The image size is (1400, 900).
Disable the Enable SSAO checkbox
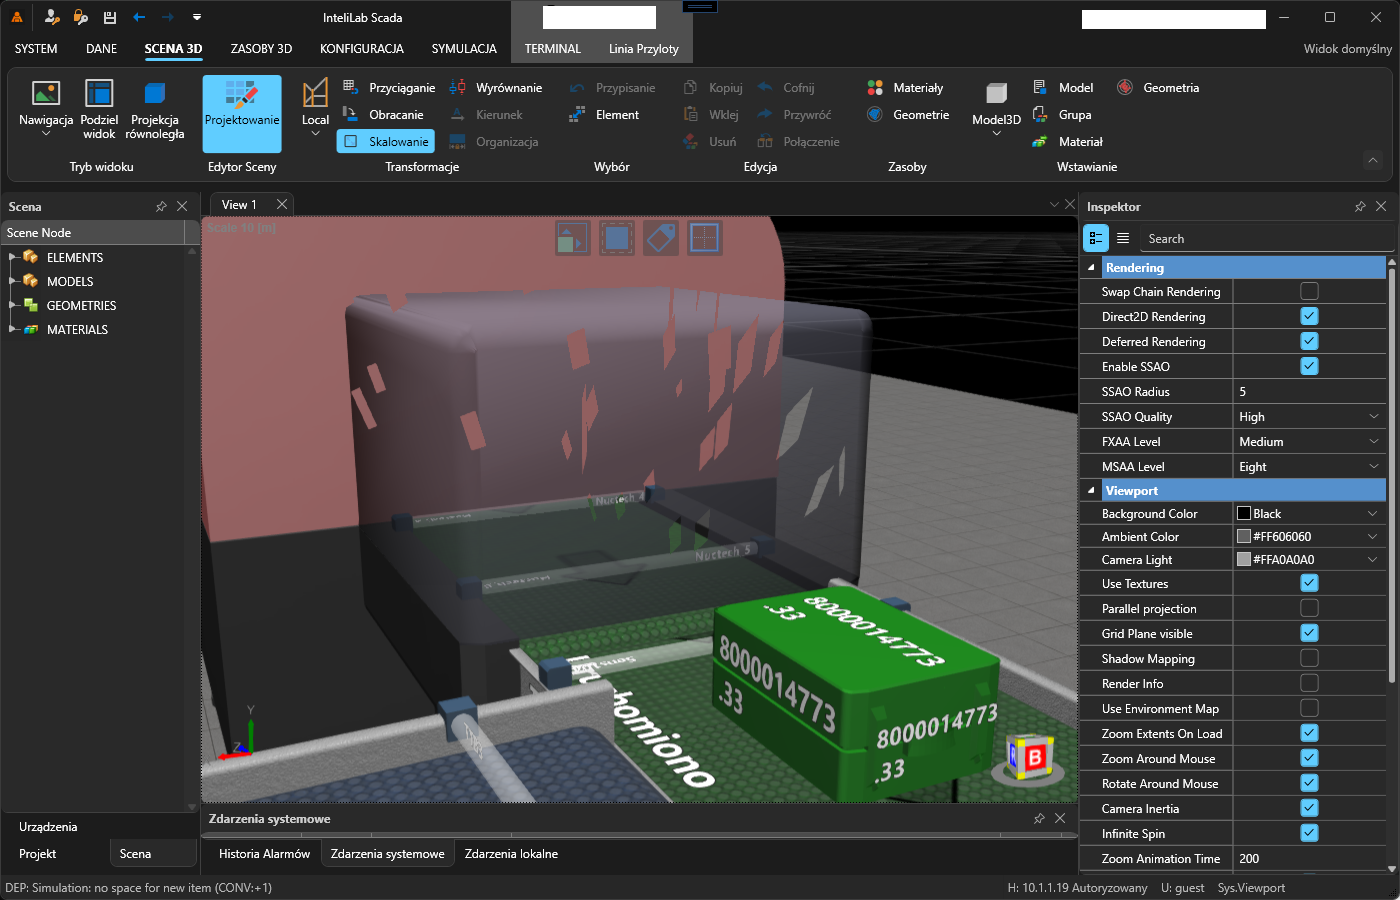point(1309,366)
